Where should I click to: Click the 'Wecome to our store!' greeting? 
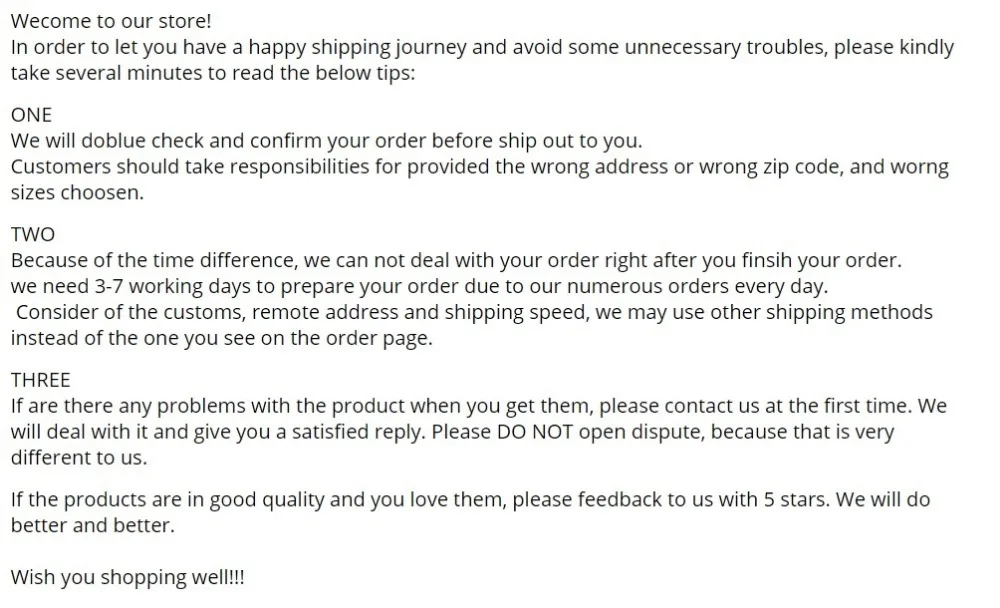[x=111, y=21]
